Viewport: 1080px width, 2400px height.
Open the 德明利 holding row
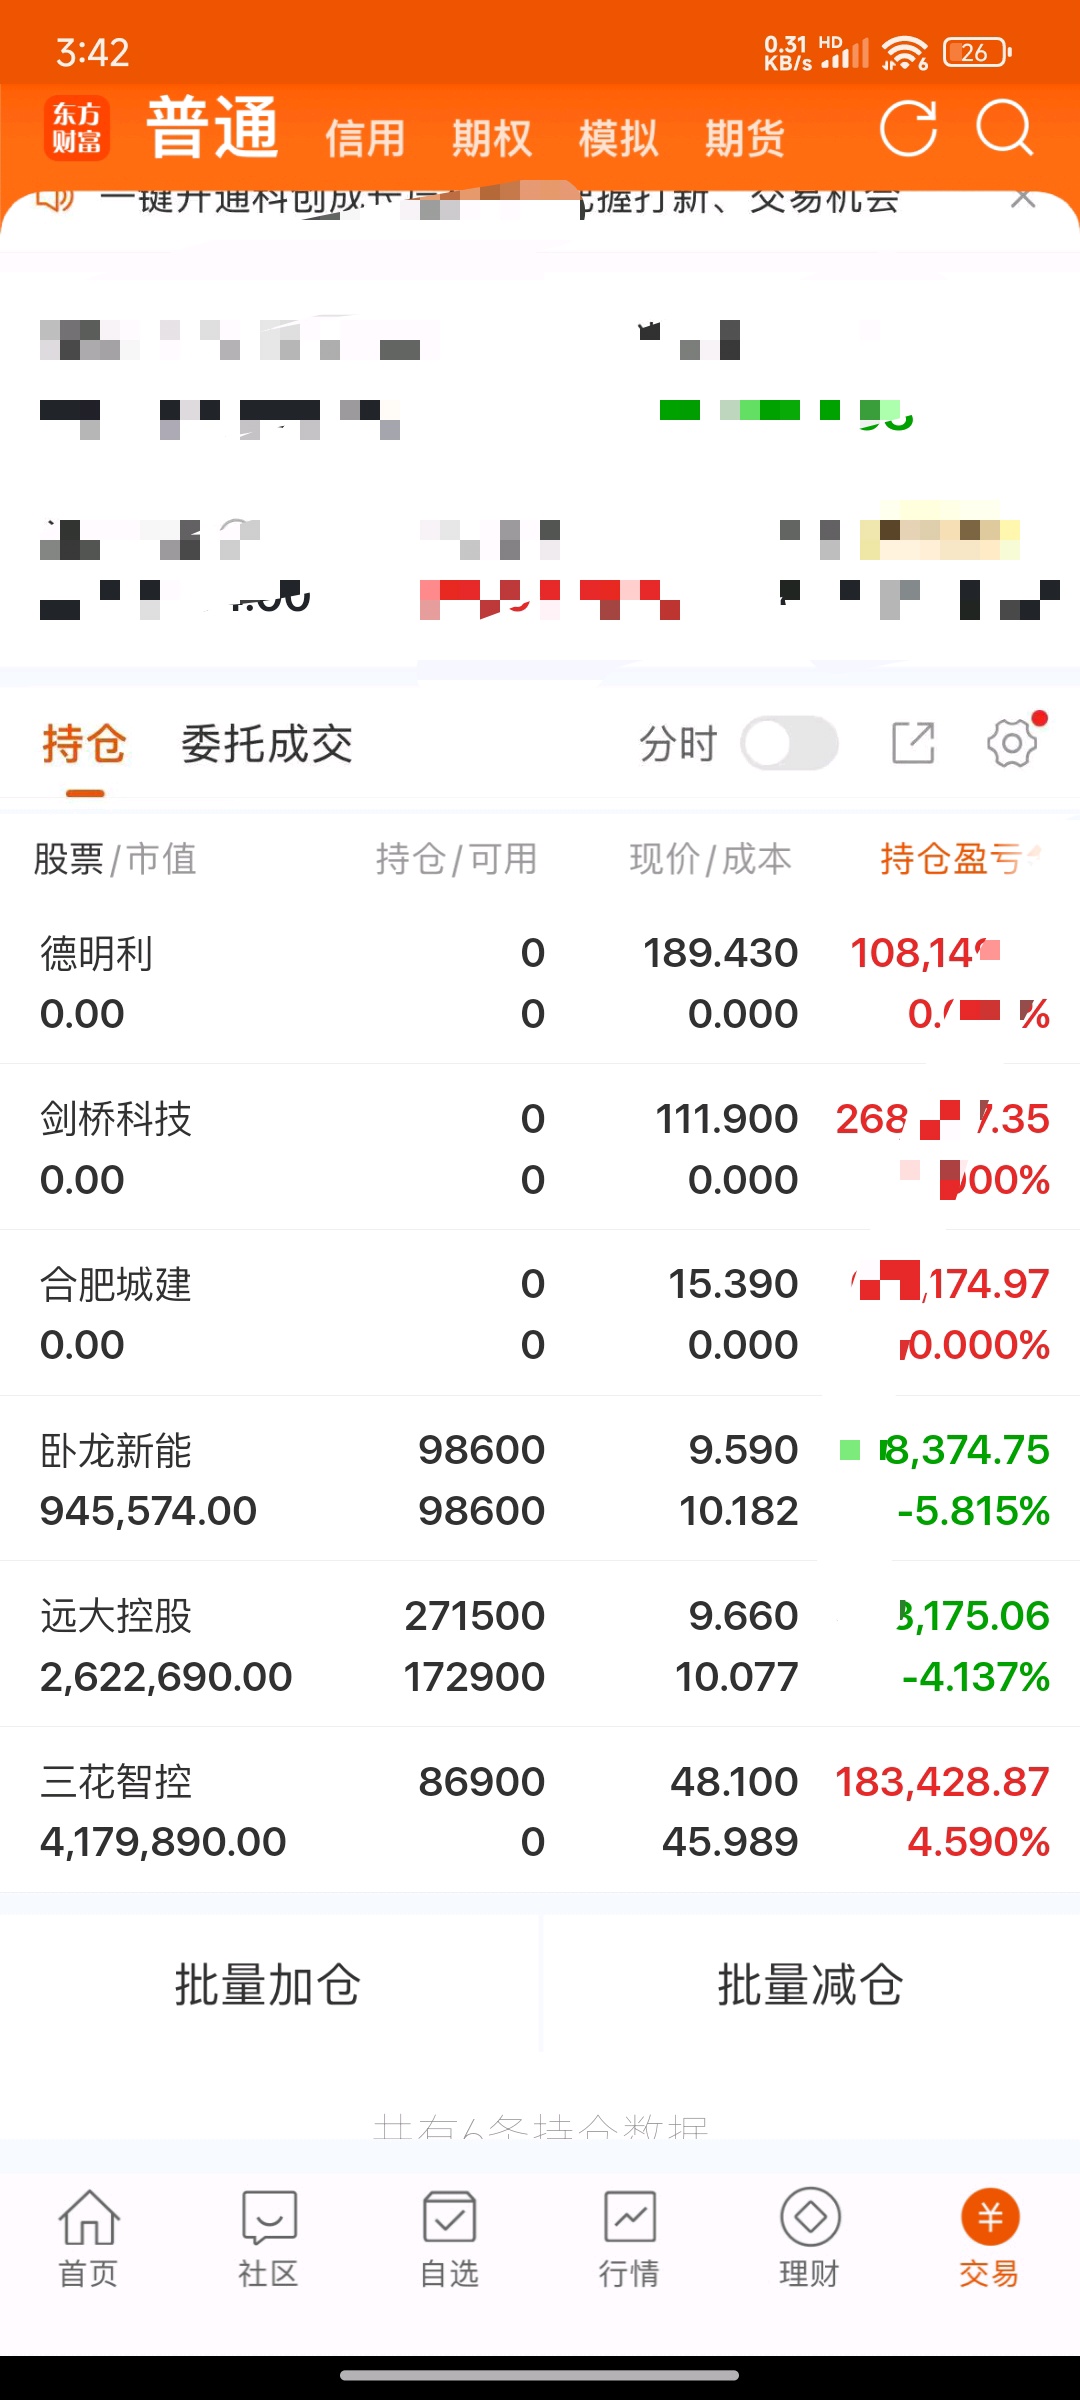coord(540,982)
